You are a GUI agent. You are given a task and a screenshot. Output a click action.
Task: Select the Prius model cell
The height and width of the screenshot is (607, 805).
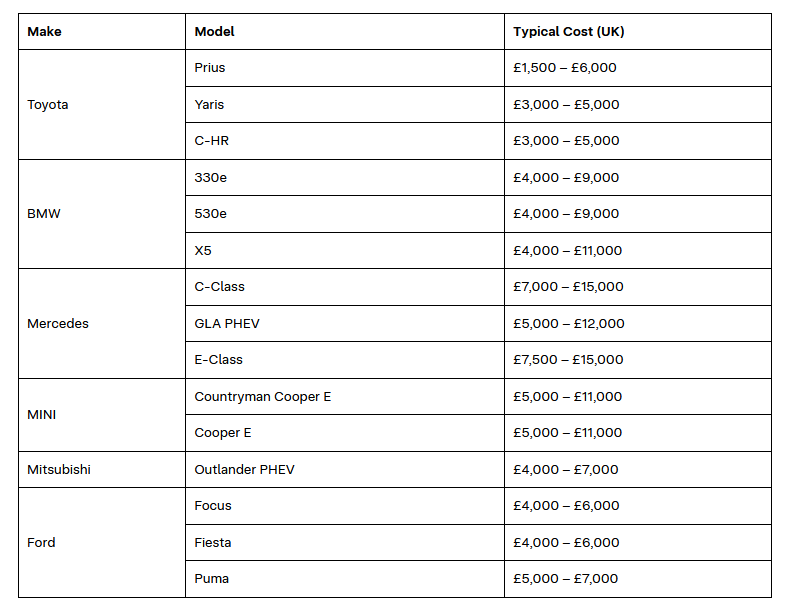(x=210, y=68)
